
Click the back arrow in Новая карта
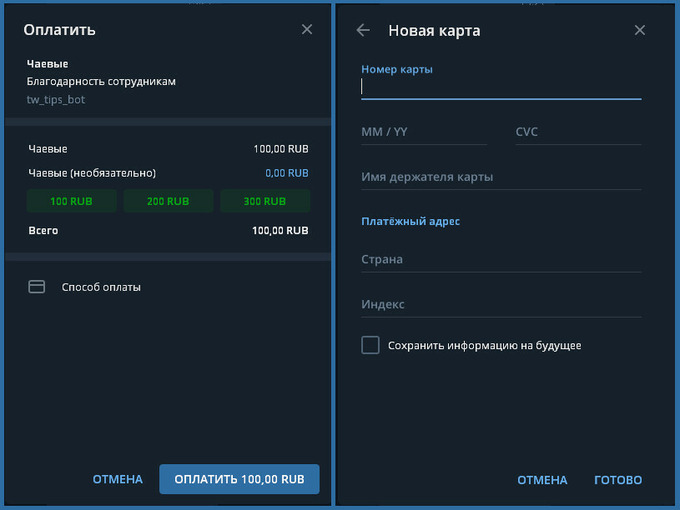(363, 30)
